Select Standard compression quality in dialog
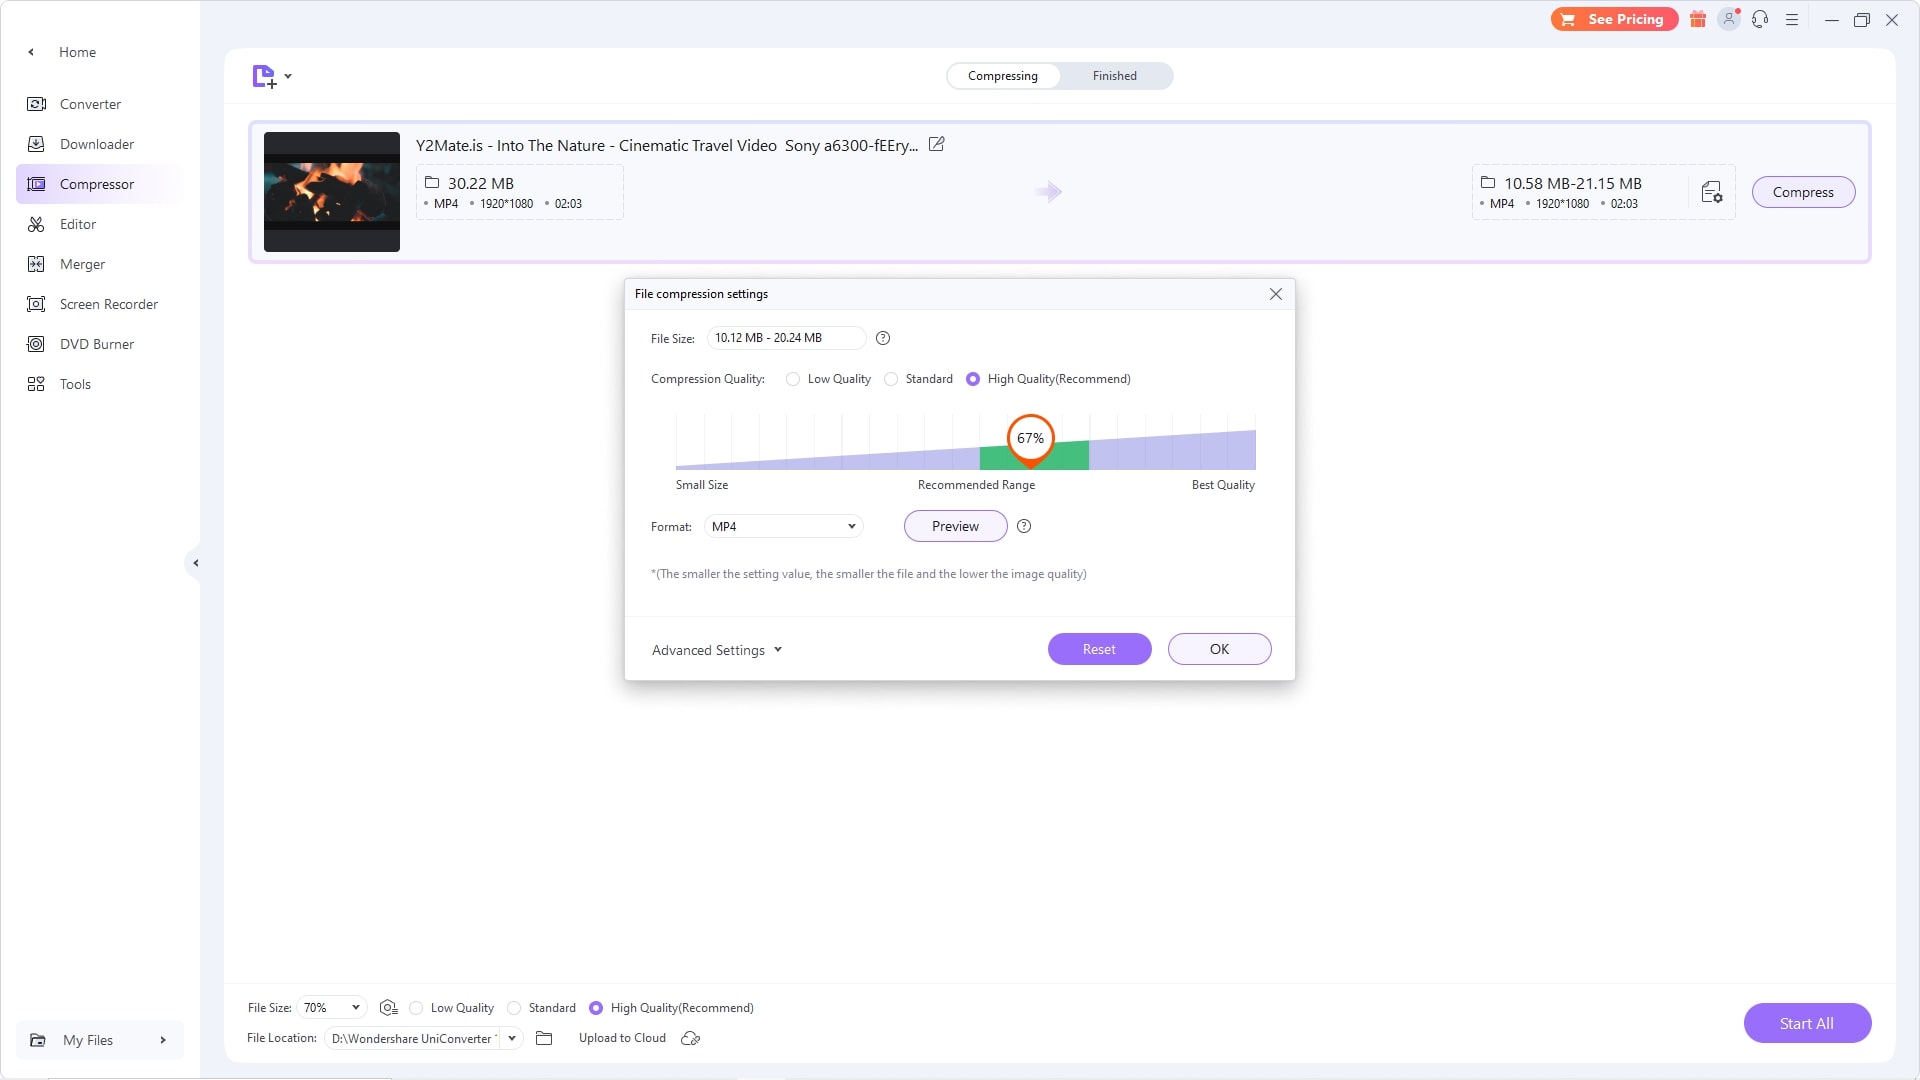Image resolution: width=1920 pixels, height=1080 pixels. pyautogui.click(x=891, y=380)
